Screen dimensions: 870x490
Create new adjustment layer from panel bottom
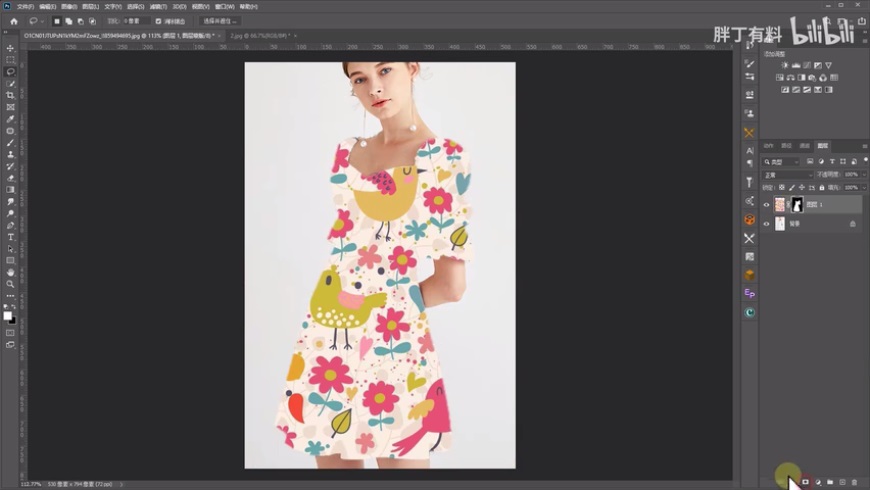click(818, 482)
